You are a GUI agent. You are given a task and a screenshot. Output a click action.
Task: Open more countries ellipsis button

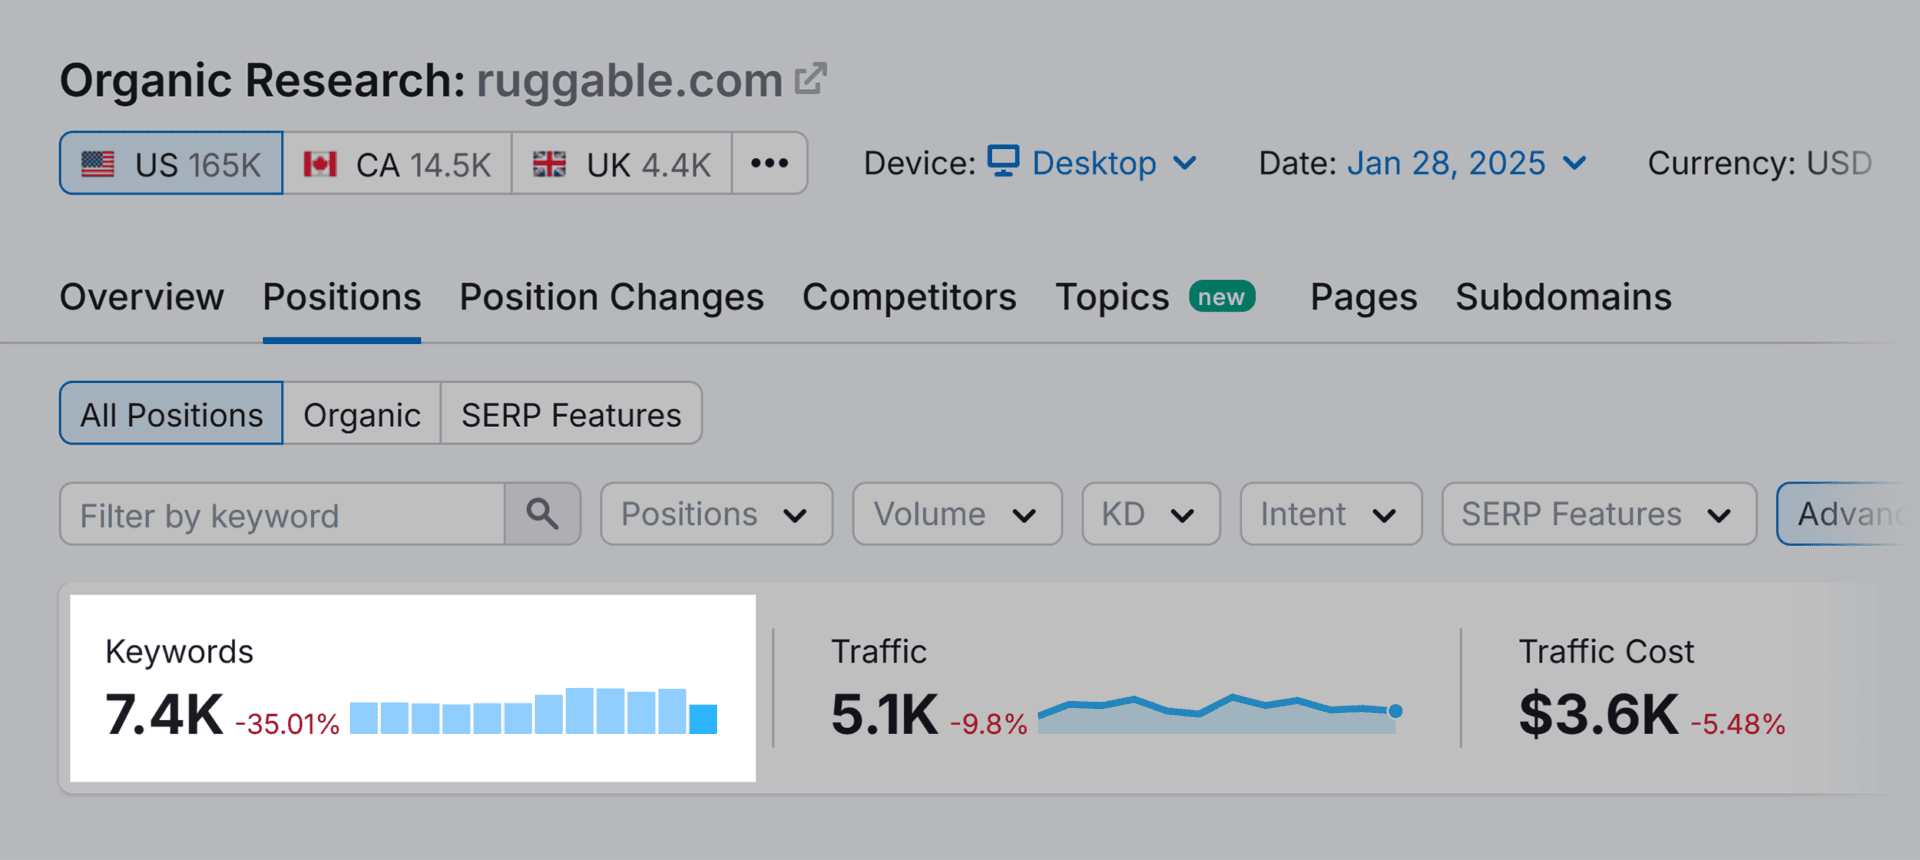coord(769,163)
